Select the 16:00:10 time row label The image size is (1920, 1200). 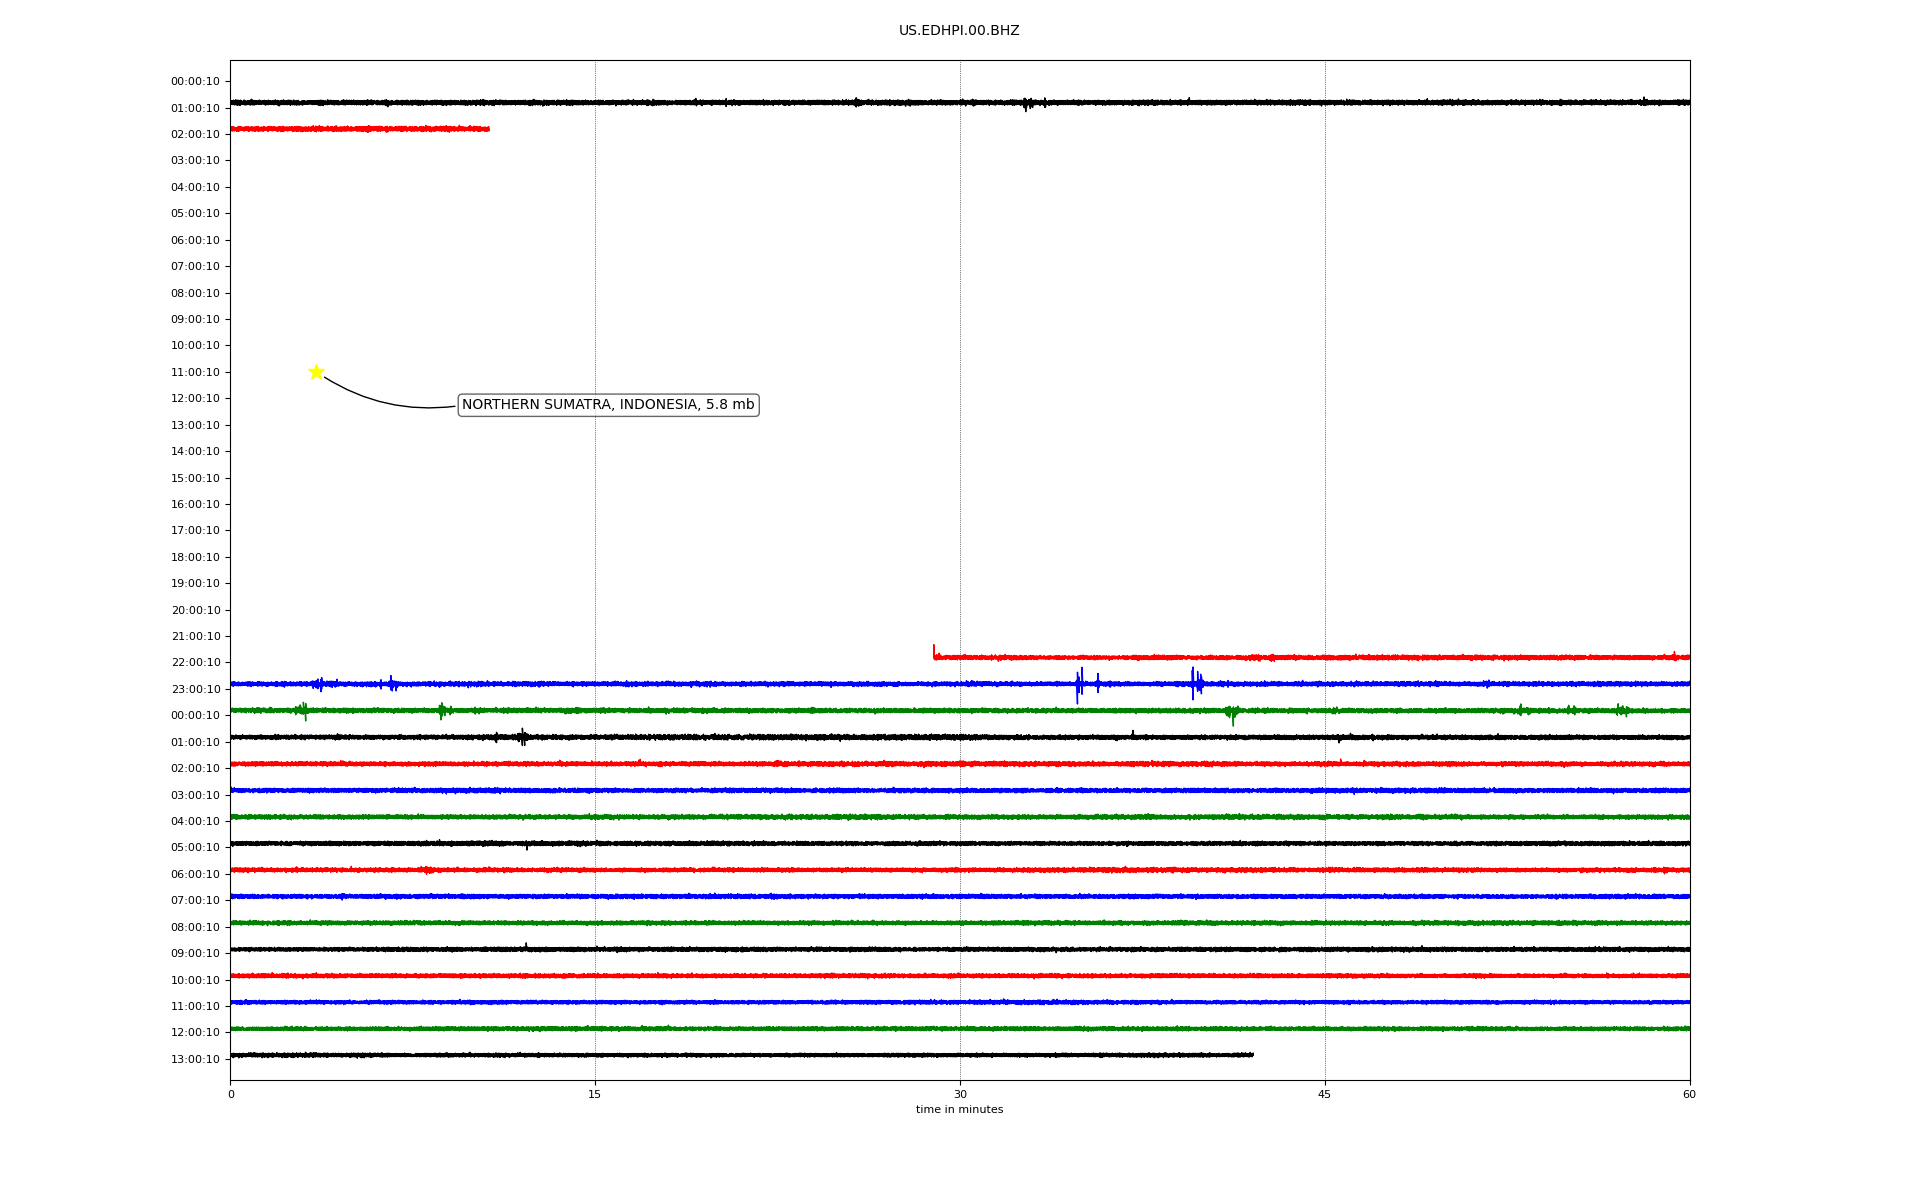(x=195, y=505)
